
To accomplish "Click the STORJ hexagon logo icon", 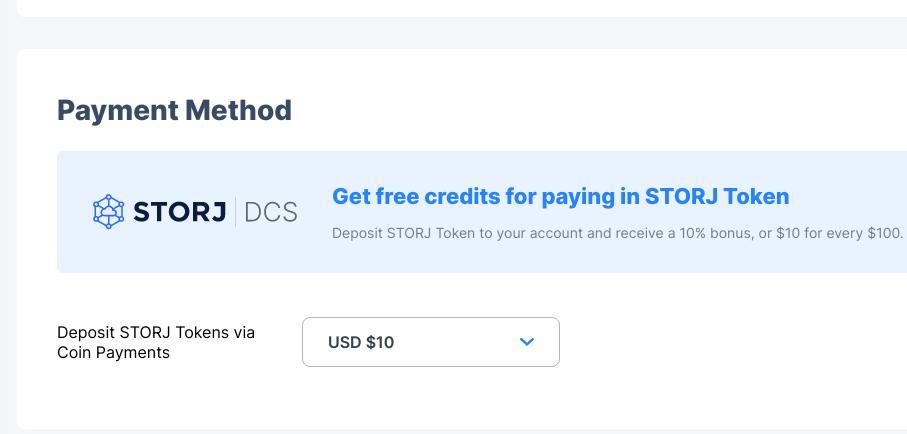I will pos(108,212).
